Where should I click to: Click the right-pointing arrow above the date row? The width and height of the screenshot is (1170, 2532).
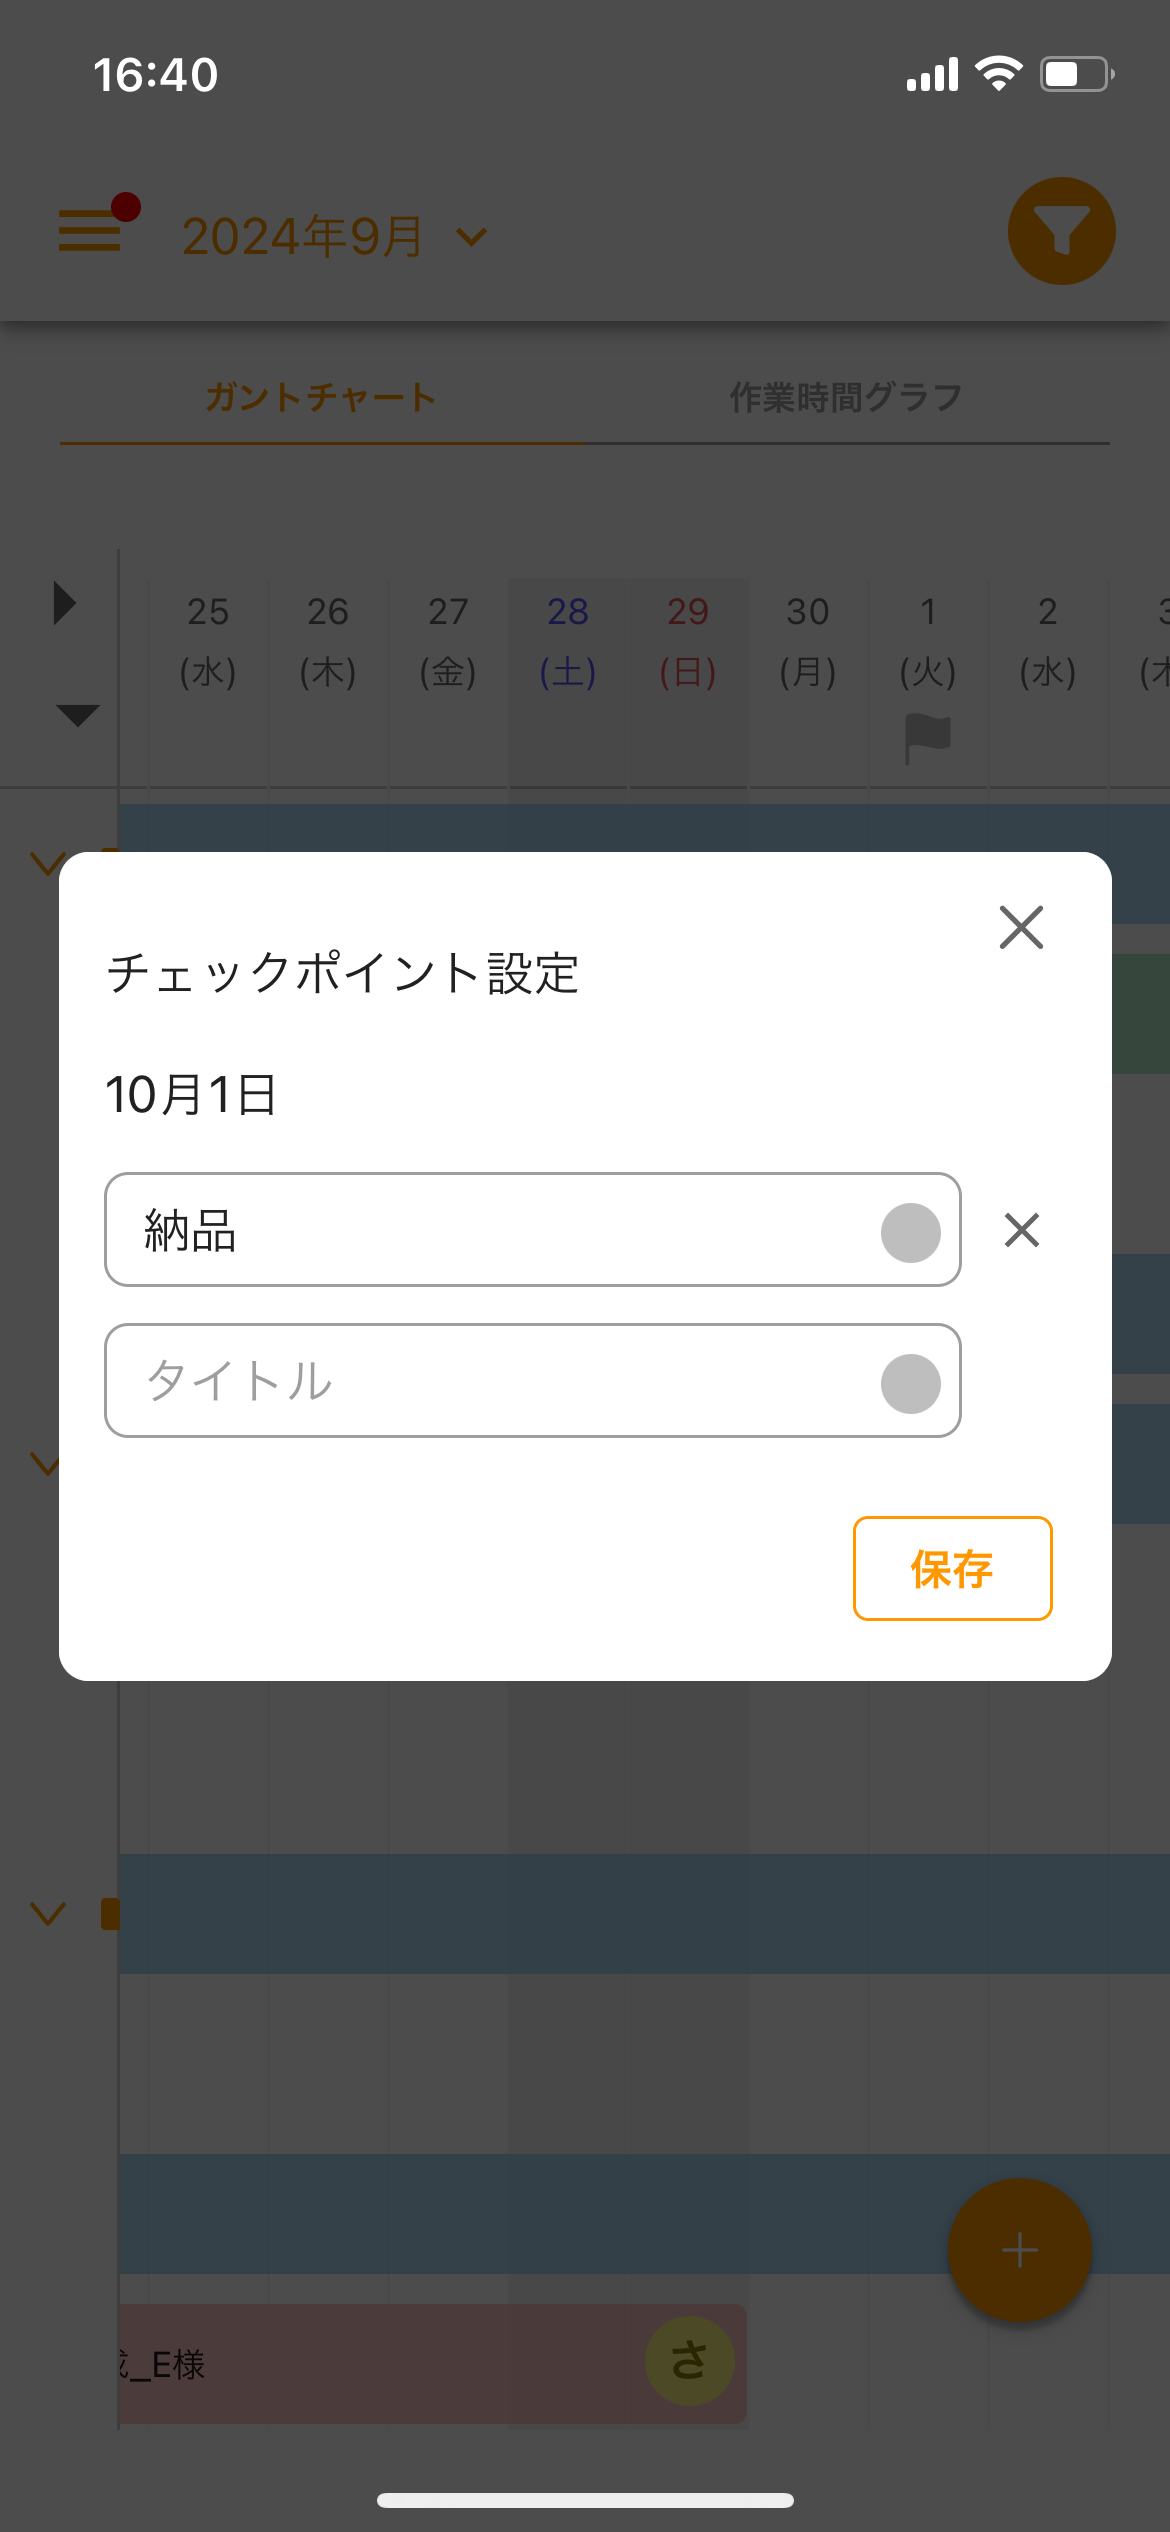66,602
